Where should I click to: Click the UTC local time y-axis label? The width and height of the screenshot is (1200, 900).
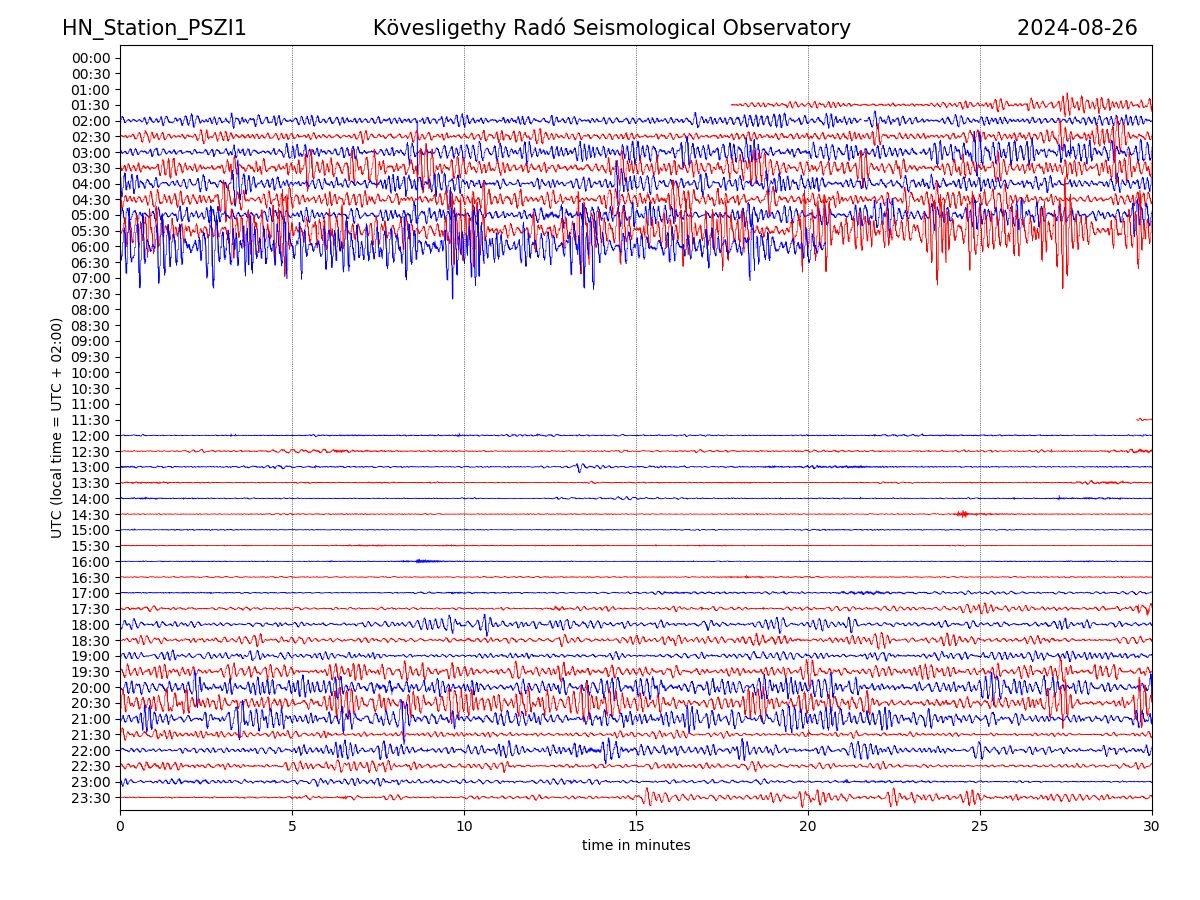coord(57,428)
